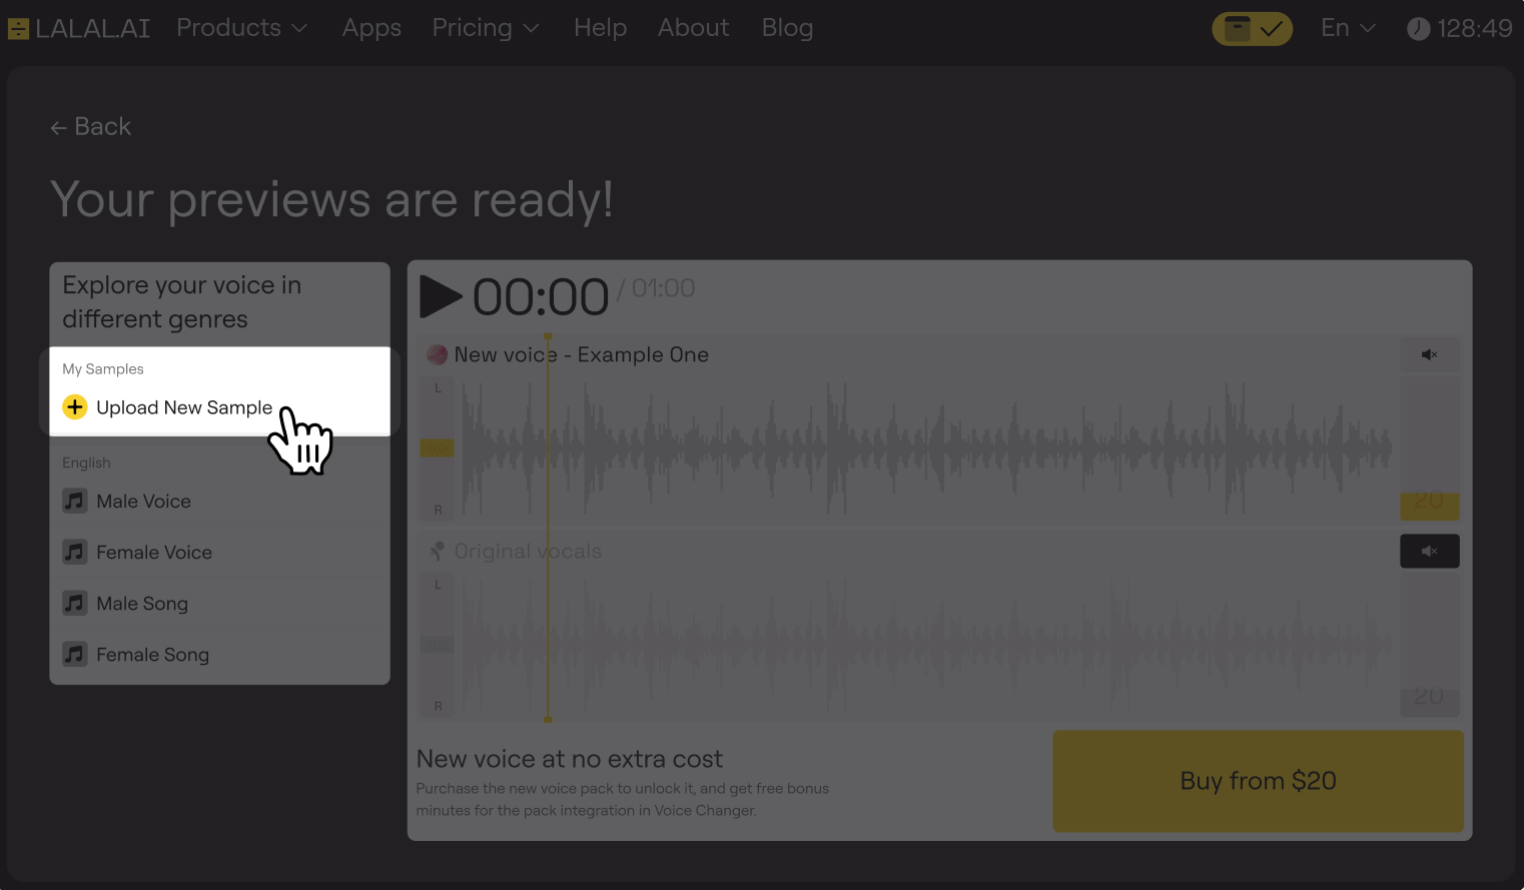Go to the Apps page

coord(371,28)
